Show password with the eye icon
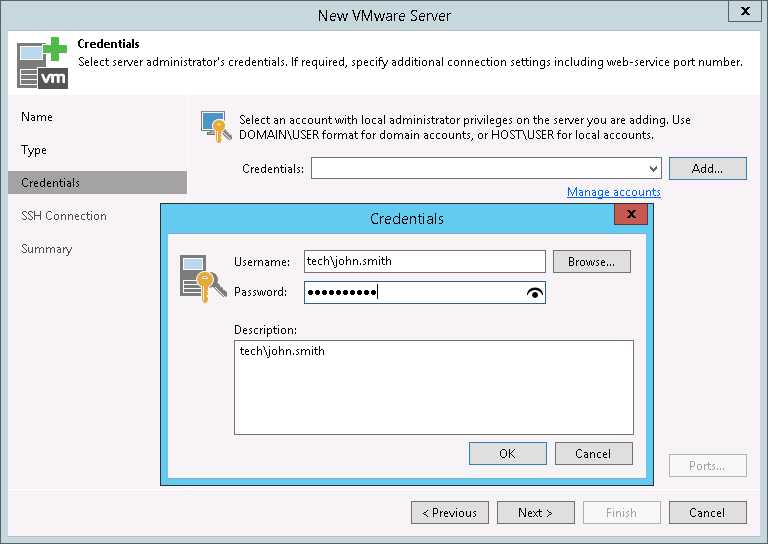 pyautogui.click(x=534, y=293)
